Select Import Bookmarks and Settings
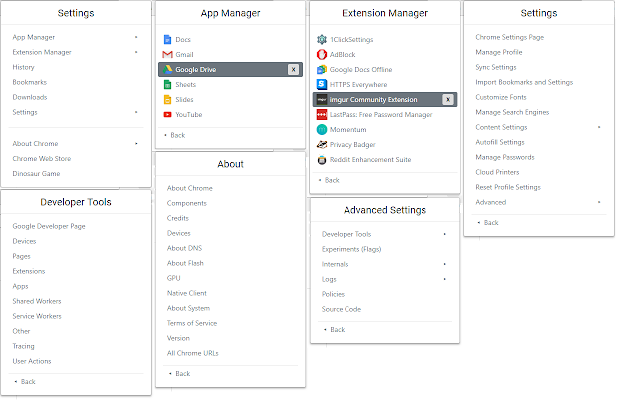 coord(524,82)
